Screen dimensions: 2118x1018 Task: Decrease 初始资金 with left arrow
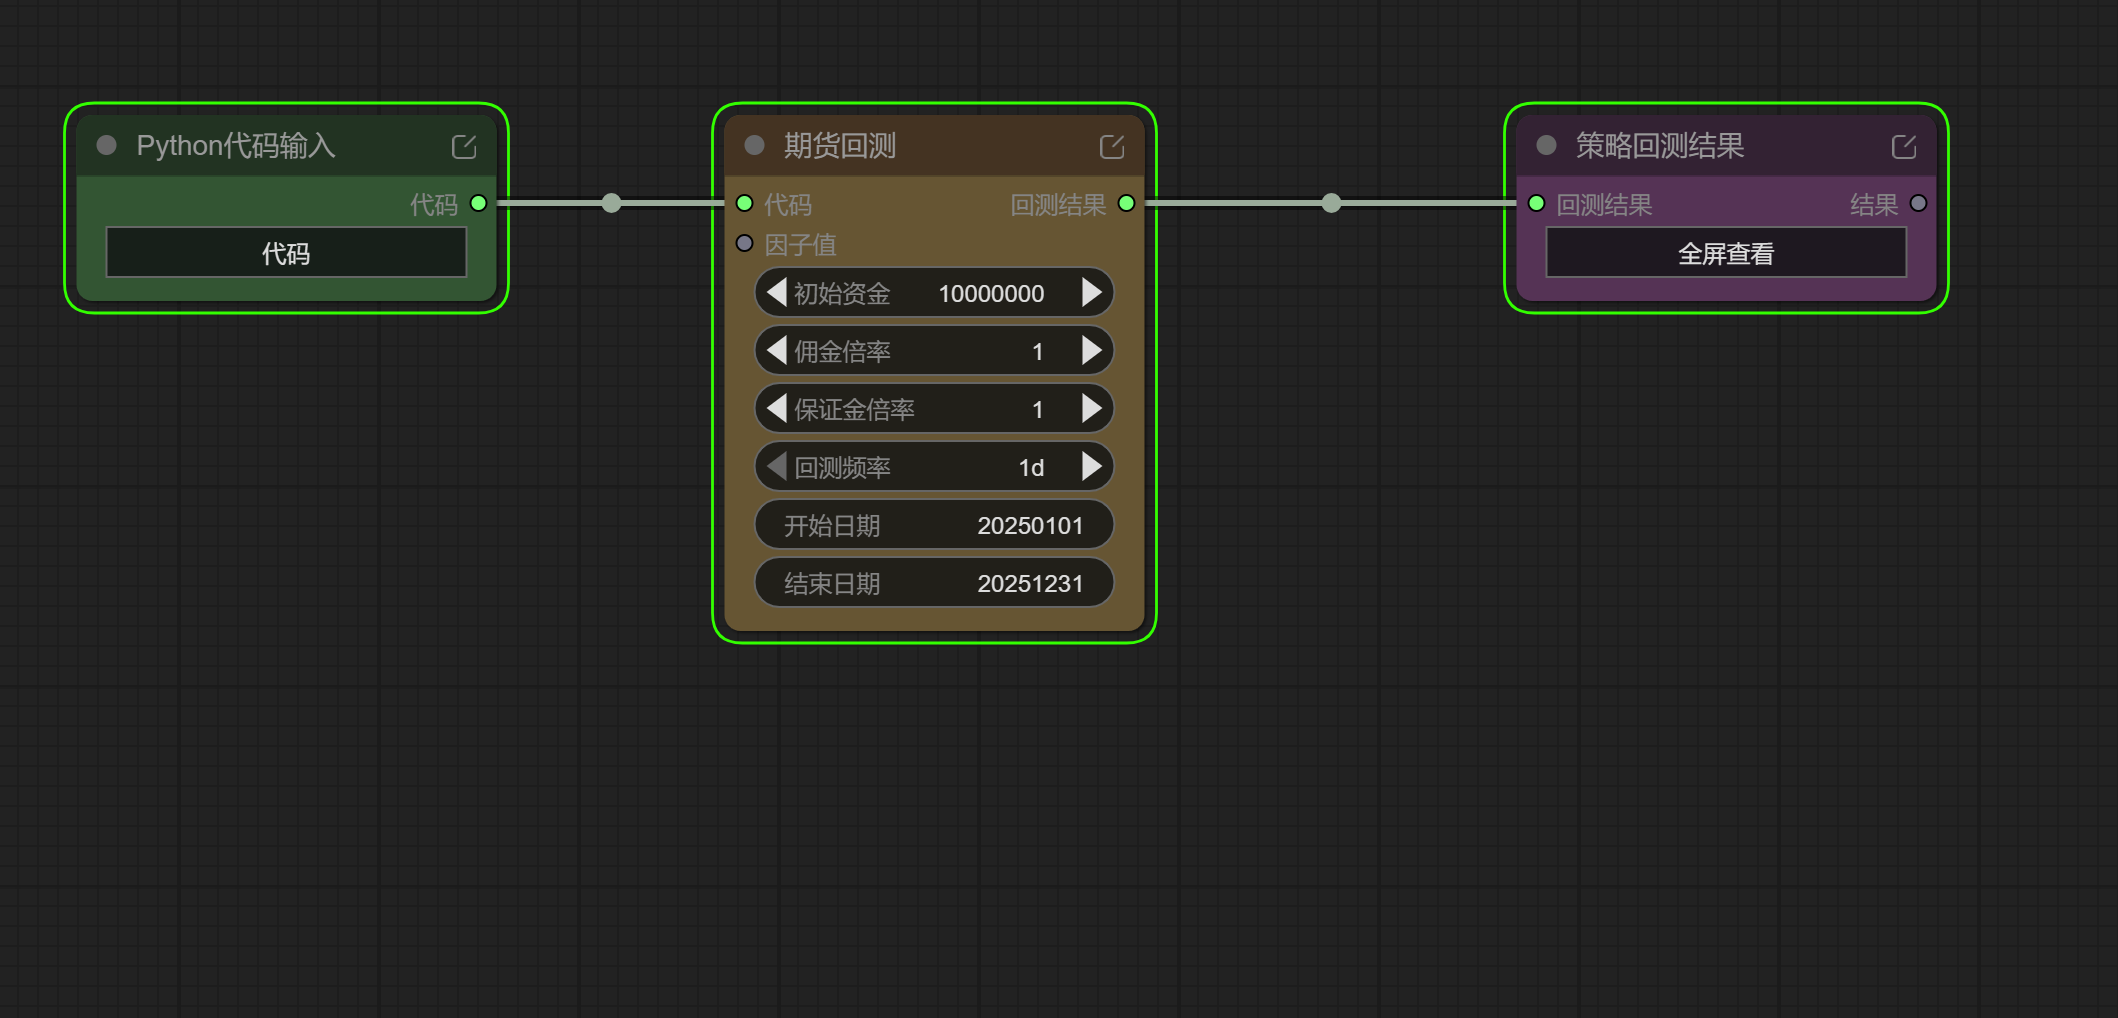(x=776, y=293)
